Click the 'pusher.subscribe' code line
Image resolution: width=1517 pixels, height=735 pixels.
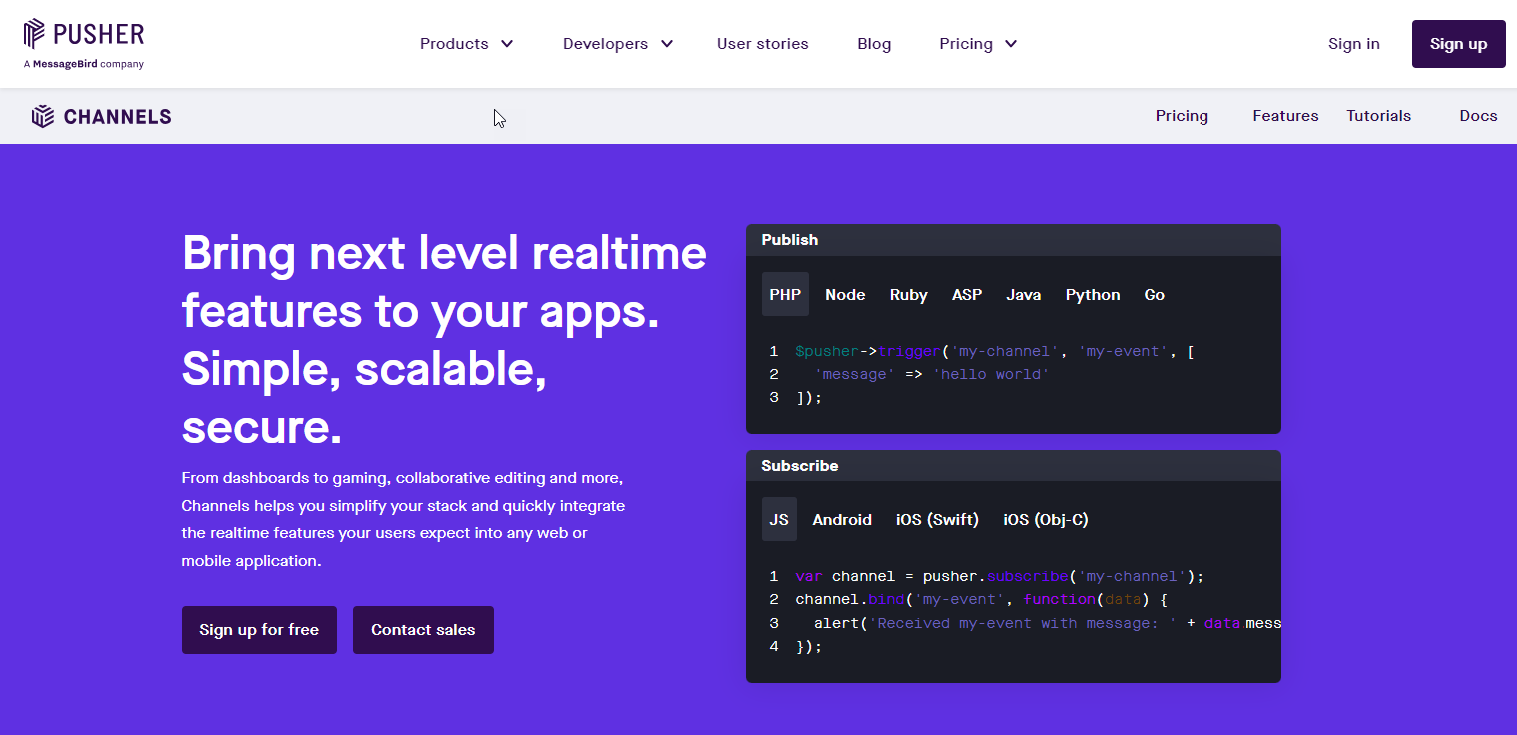(x=1000, y=577)
